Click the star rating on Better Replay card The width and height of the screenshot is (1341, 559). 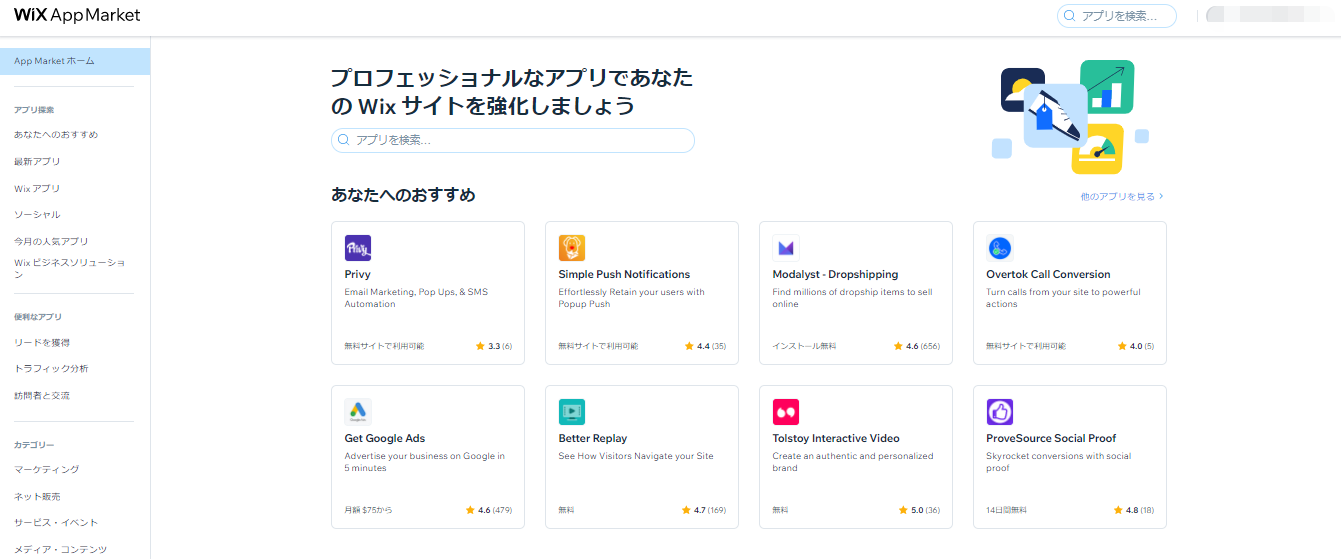coord(703,510)
